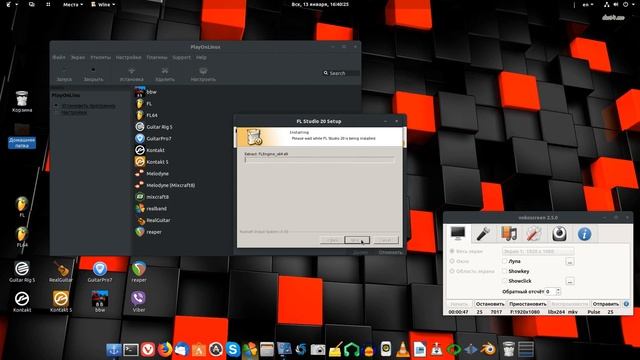
Task: Select FL in the PlayOnLinux app list
Action: pyautogui.click(x=149, y=104)
